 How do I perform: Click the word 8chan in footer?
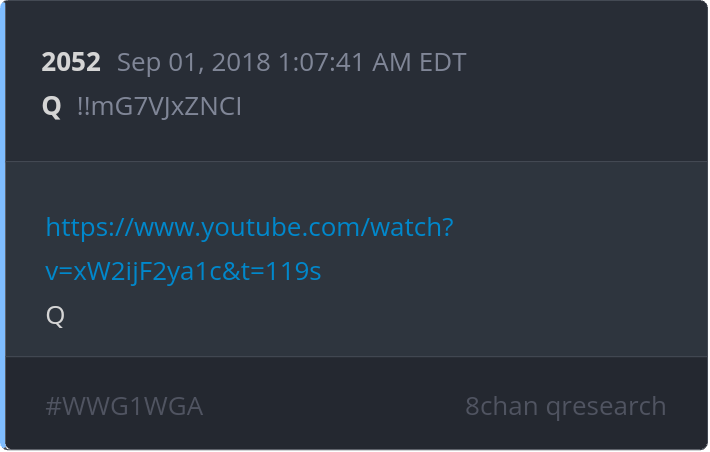pos(502,406)
